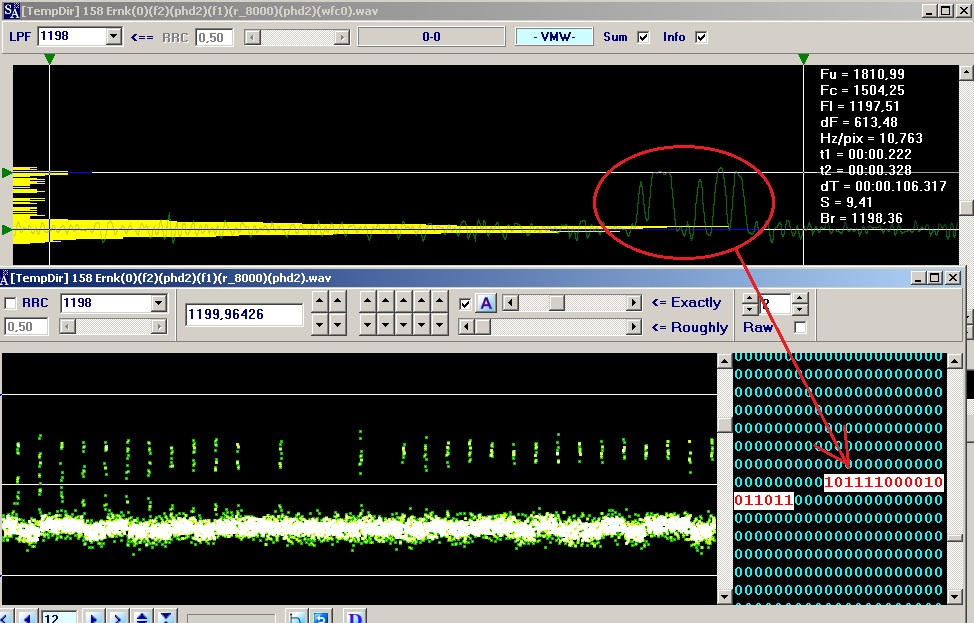Click the down-collapse arrow icon in bottom toolbar
974x623 pixels.
(x=165, y=617)
